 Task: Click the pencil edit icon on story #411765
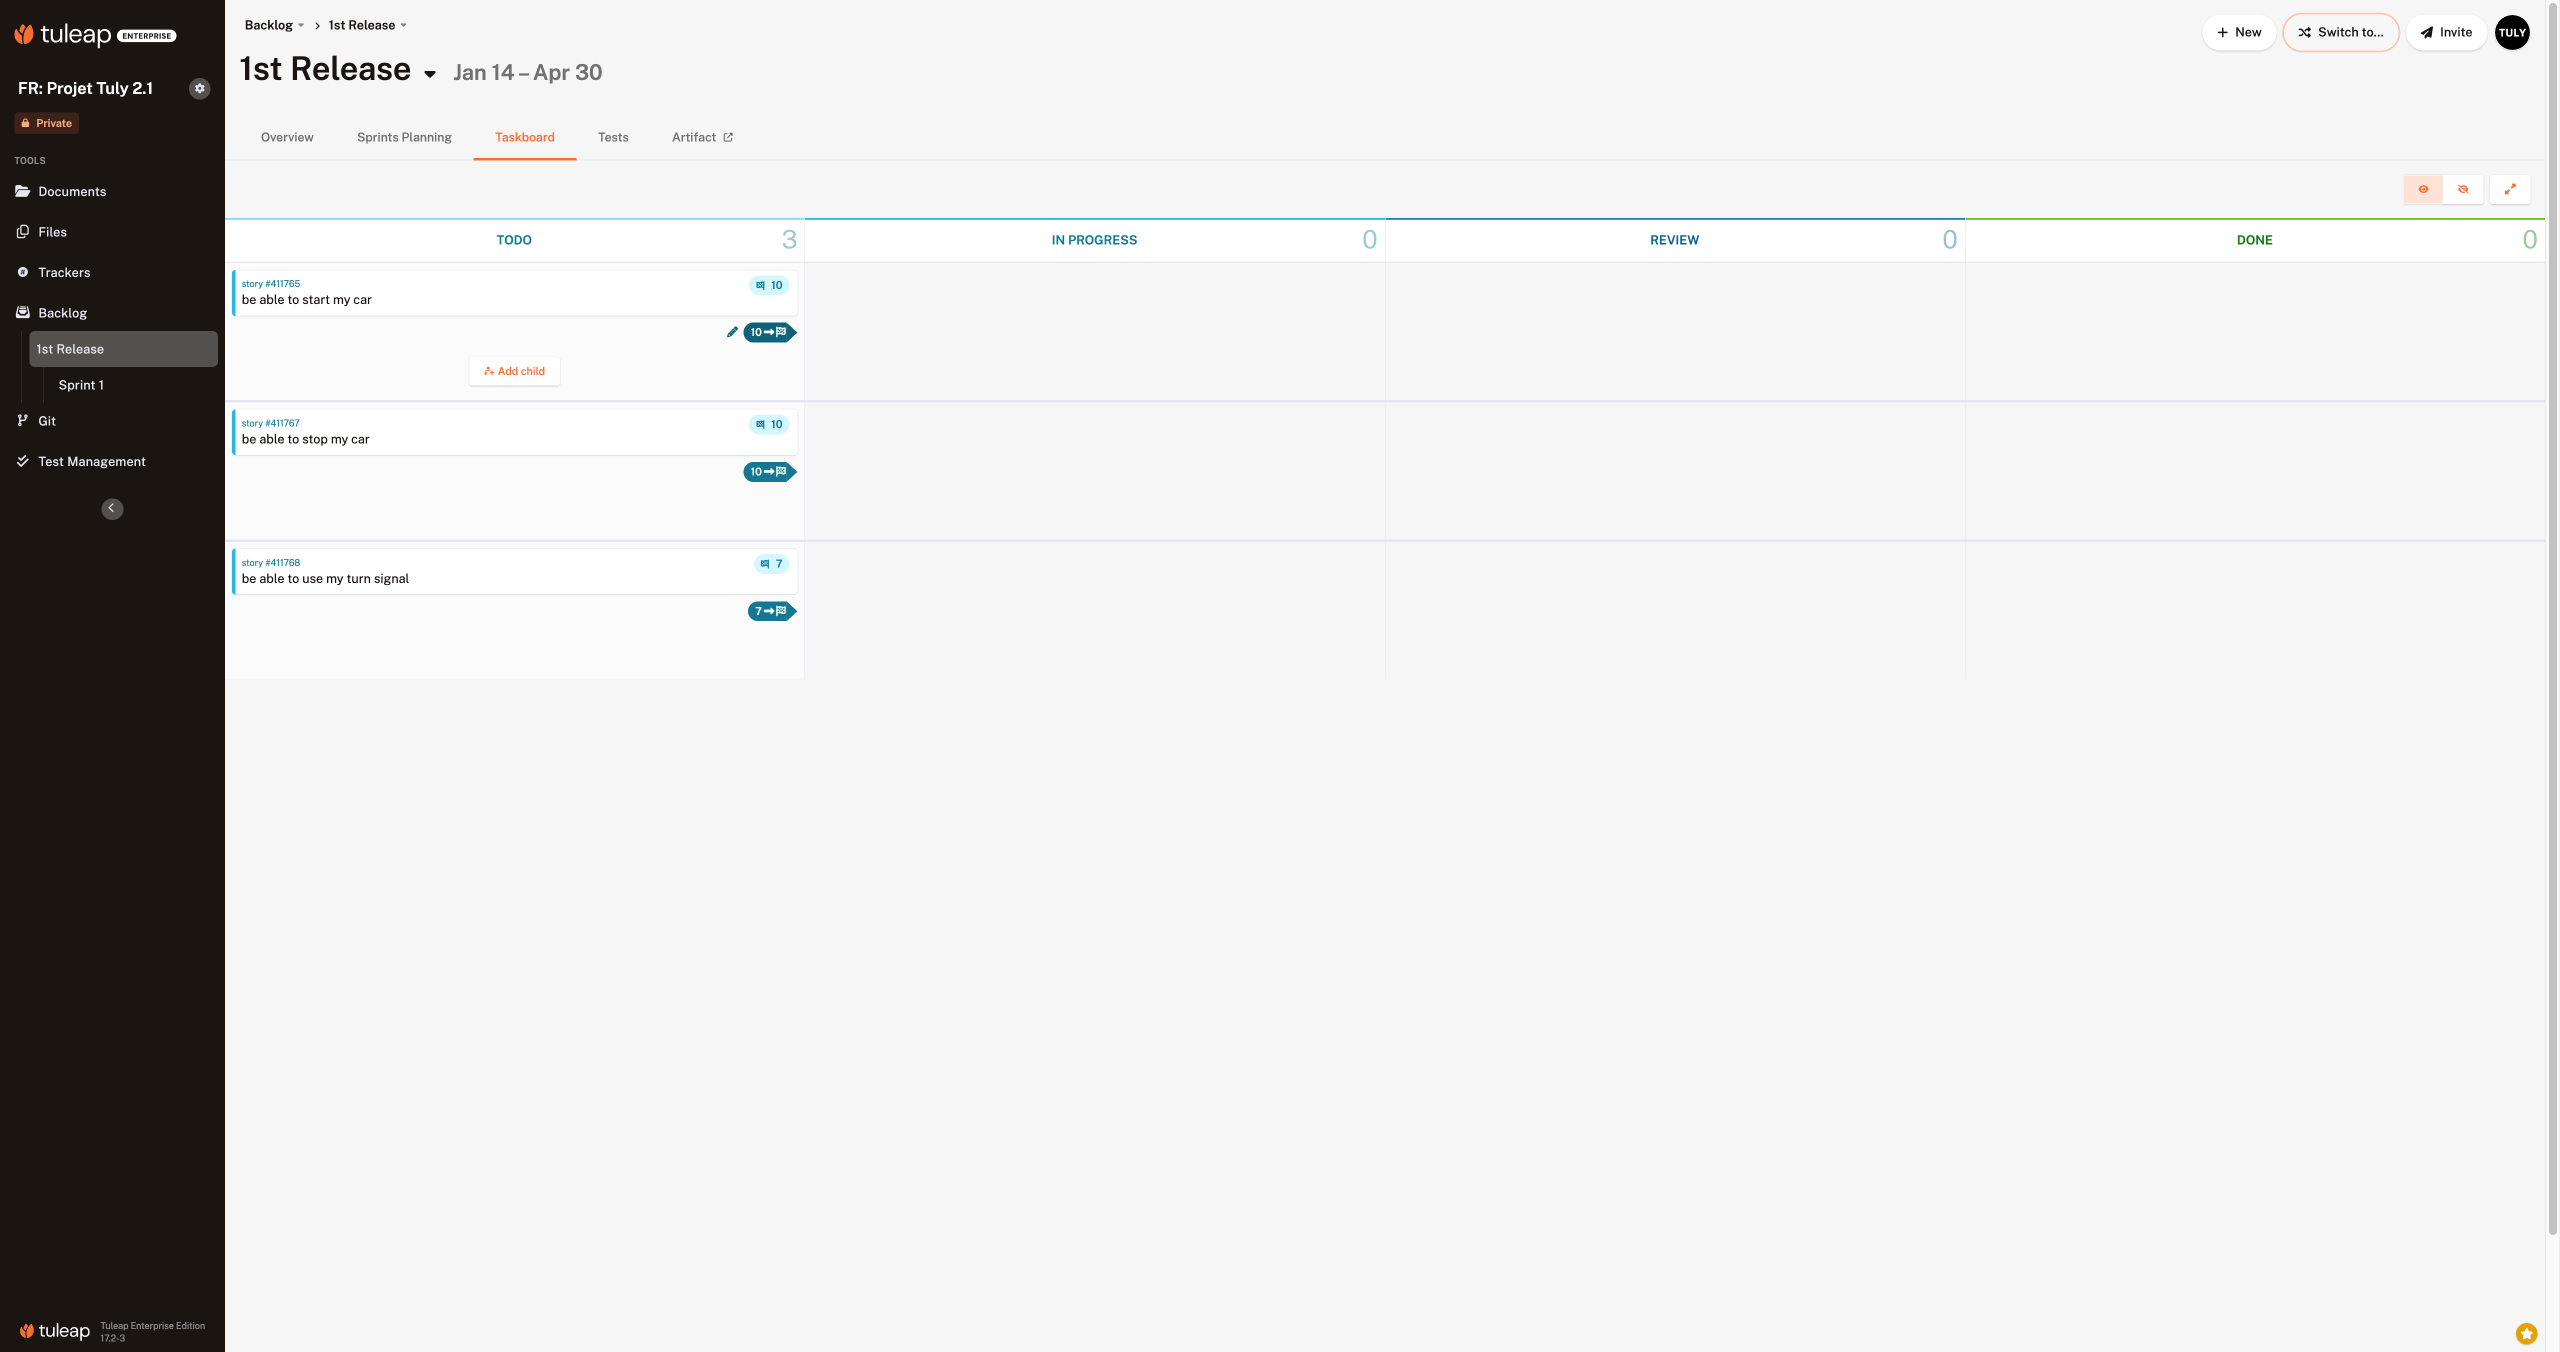(x=732, y=332)
